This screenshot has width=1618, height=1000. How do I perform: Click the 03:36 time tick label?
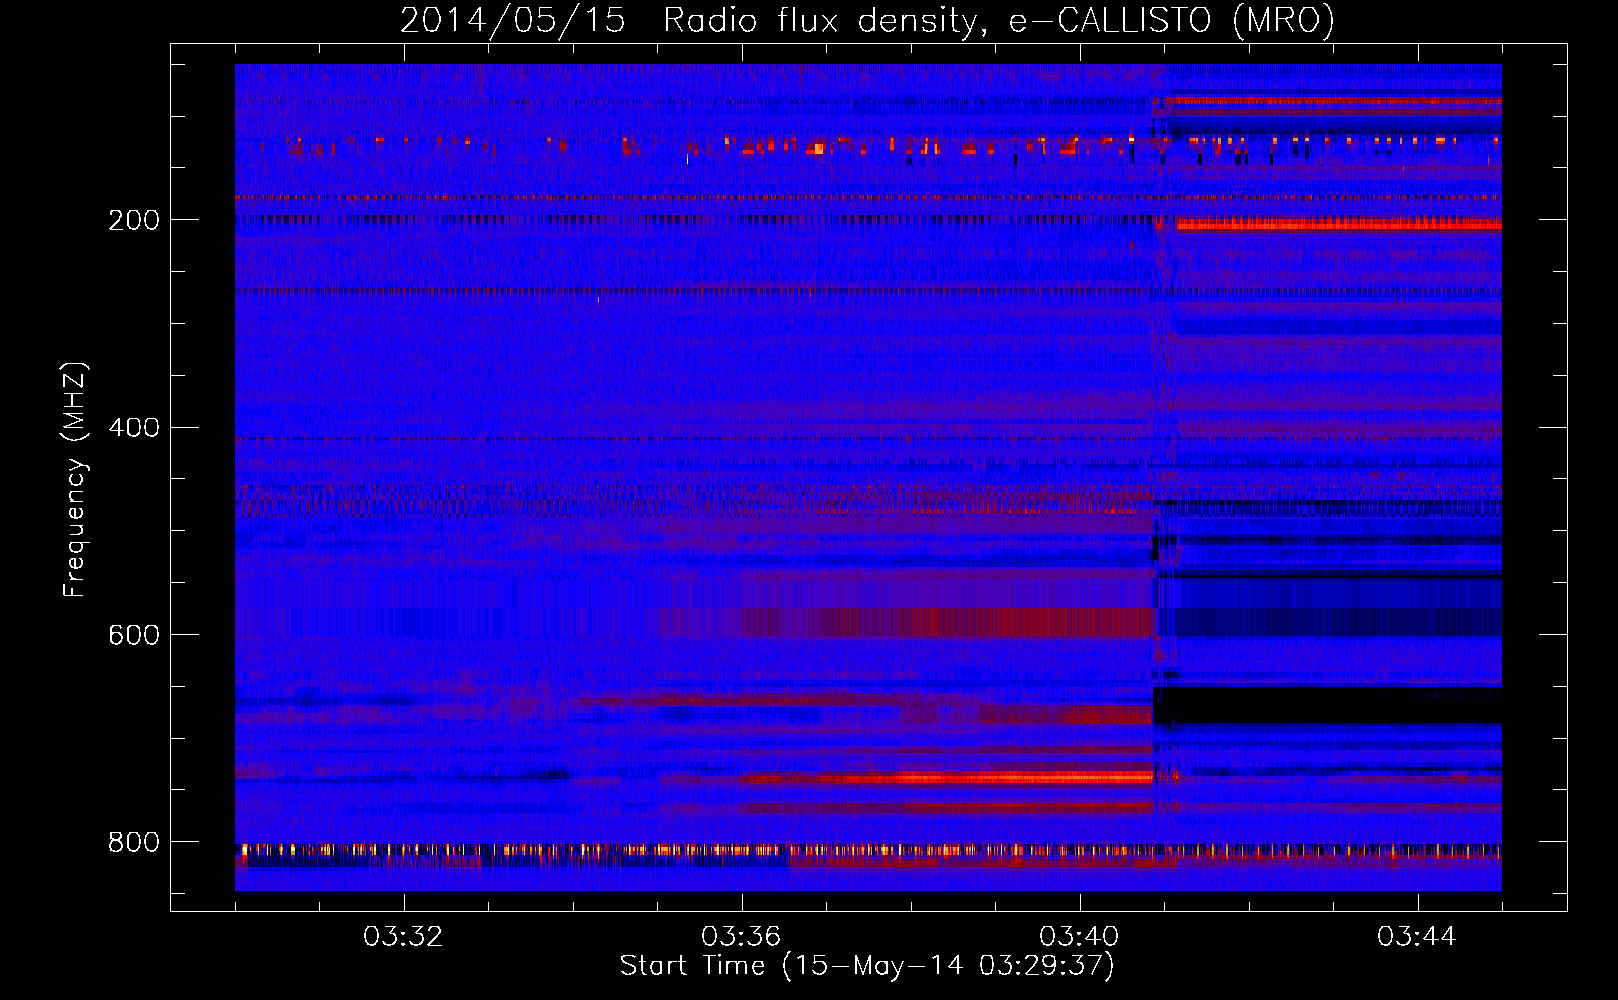(x=741, y=937)
